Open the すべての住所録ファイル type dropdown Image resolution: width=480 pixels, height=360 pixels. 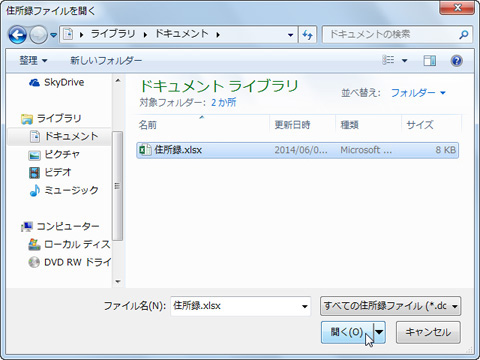[390, 306]
